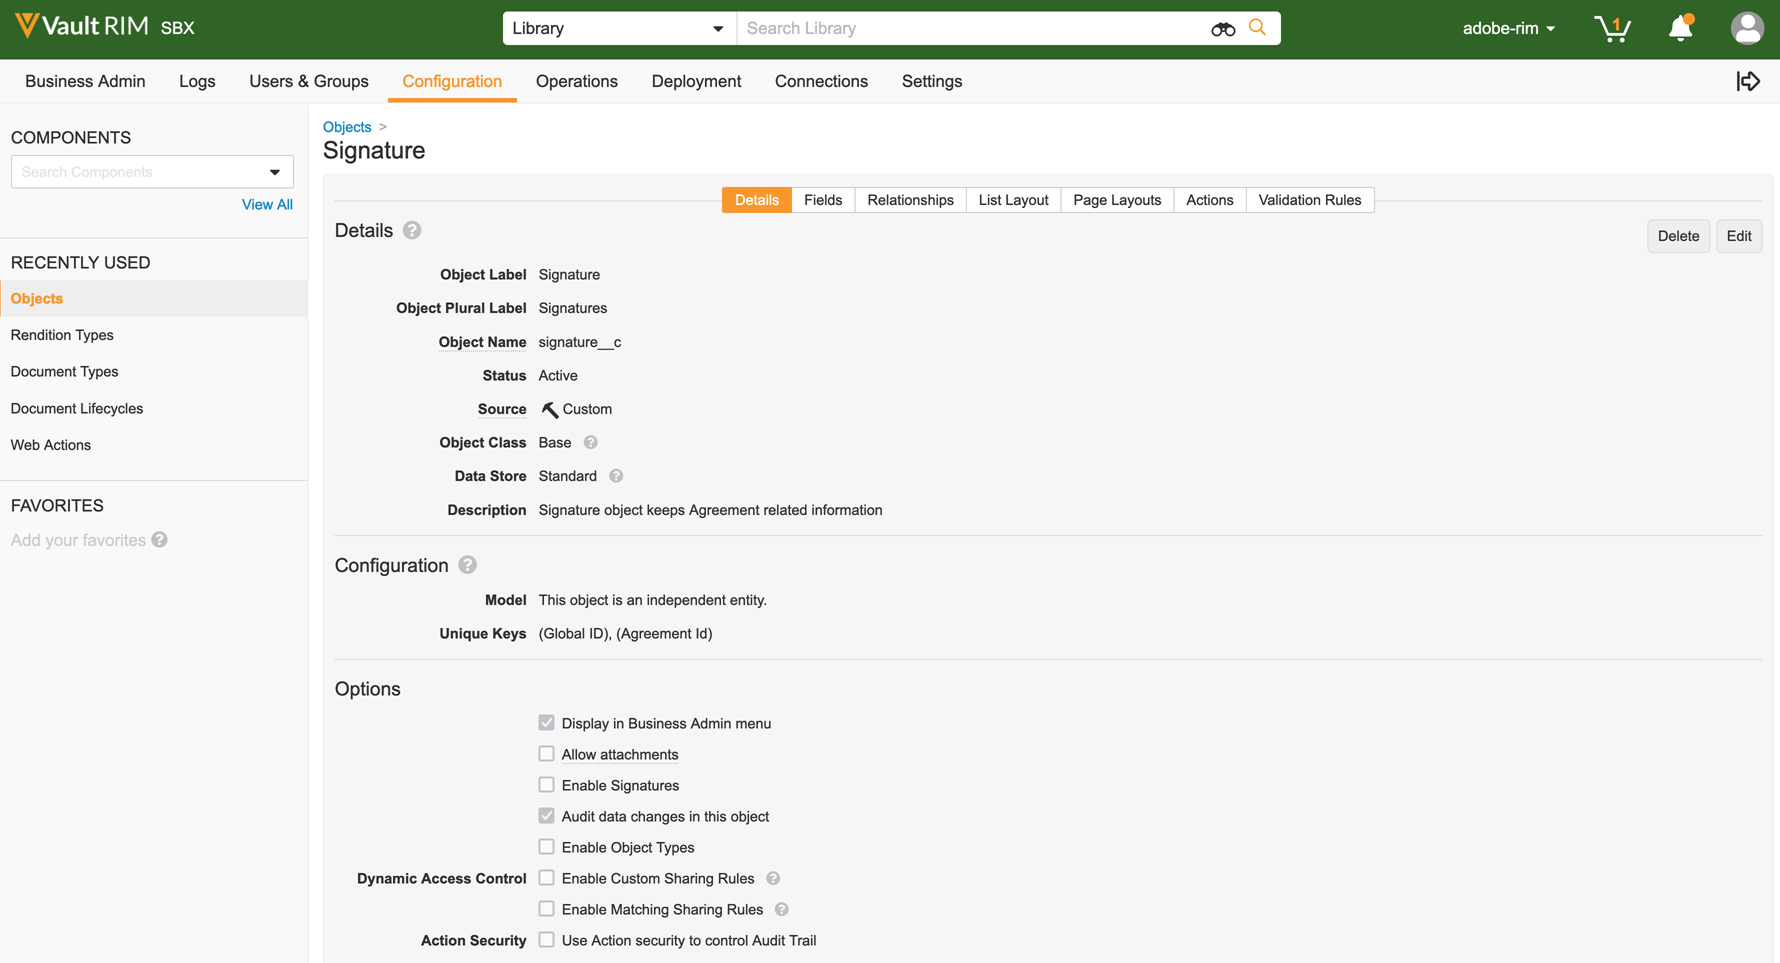Select the Details object tab
Screen dimensions: 1780x963
click(x=757, y=200)
